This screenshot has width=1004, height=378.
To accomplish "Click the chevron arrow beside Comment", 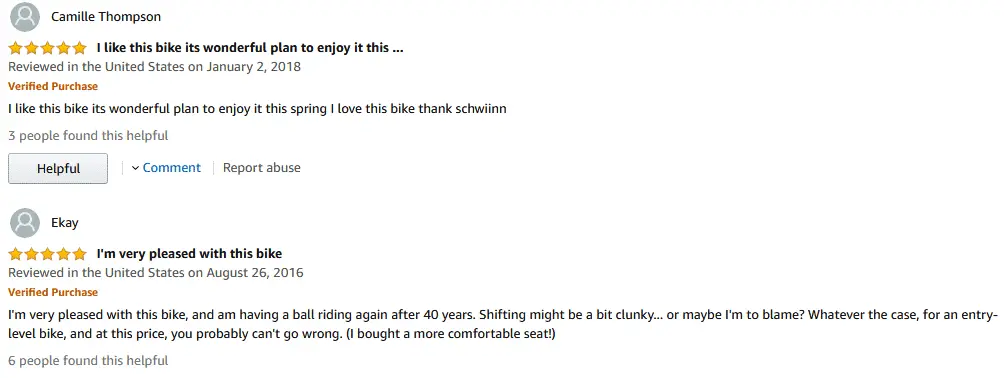I will click(135, 168).
